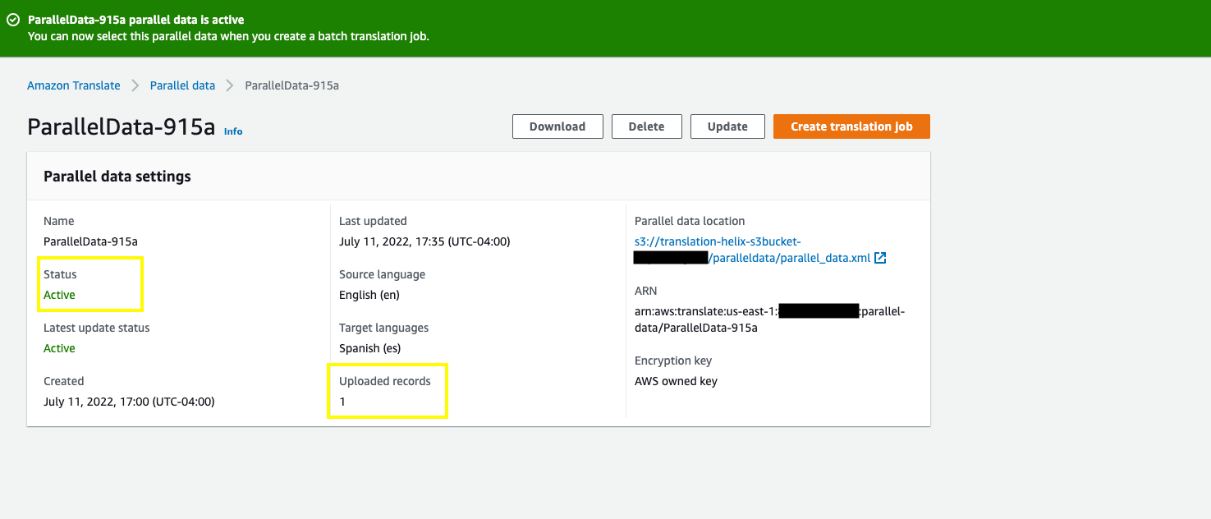Viewport: 1211px width, 519px height.
Task: Open the external link icon beside parallel_data.xml
Action: 880,258
